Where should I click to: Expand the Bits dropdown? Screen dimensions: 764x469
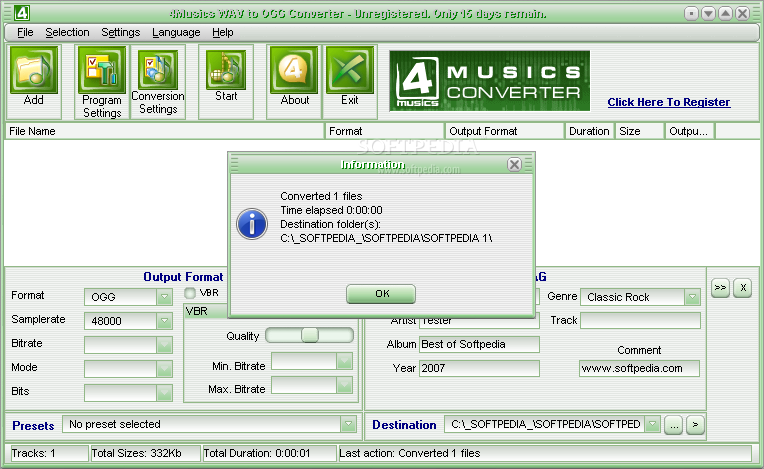(164, 393)
